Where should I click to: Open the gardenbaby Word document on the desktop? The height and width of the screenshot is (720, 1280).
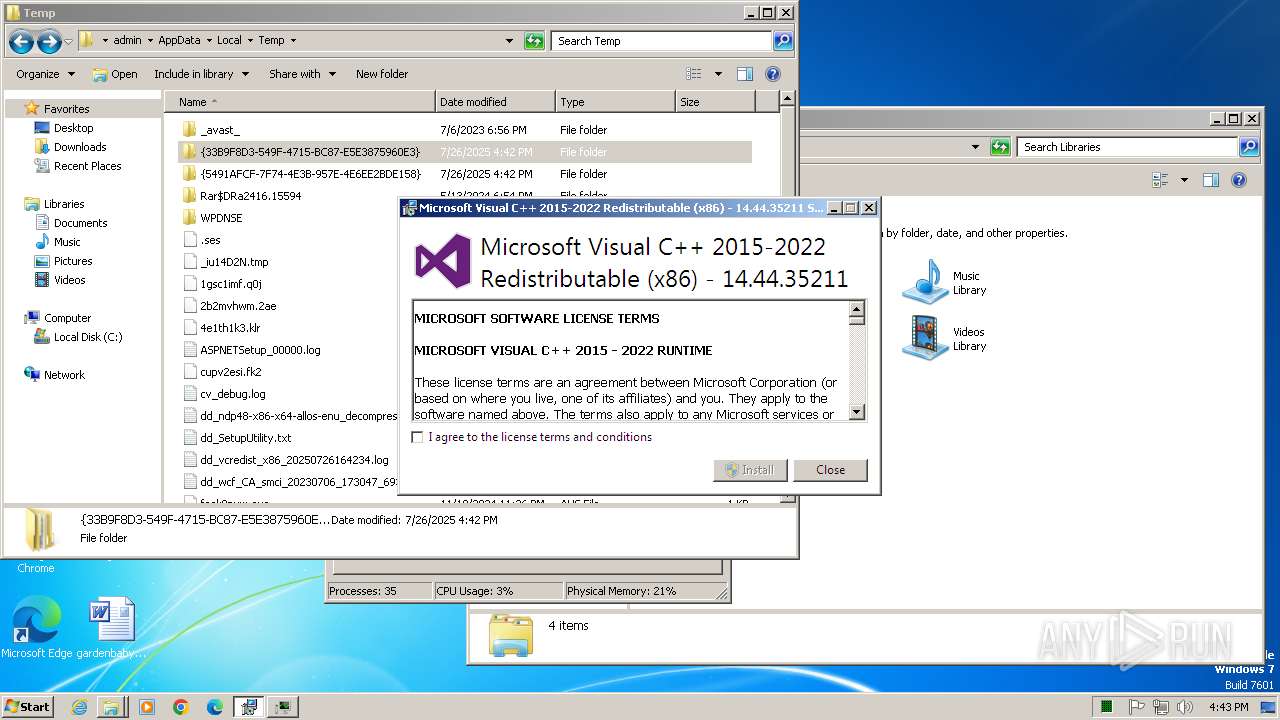tap(111, 628)
